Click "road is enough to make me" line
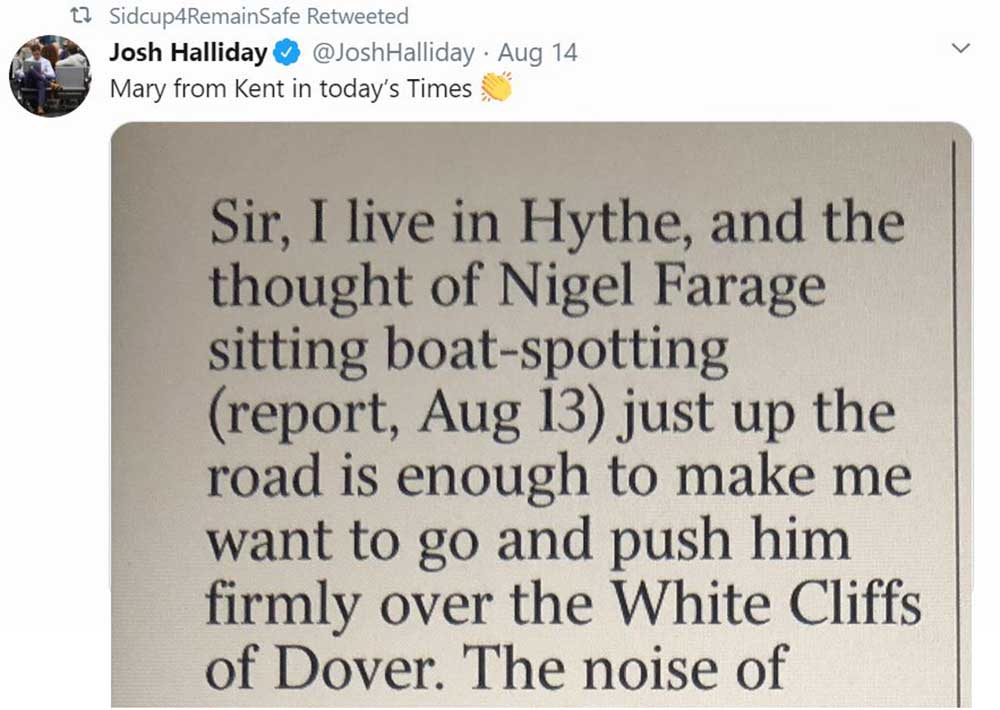Screen dimensions: 1000x710 (x=559, y=476)
